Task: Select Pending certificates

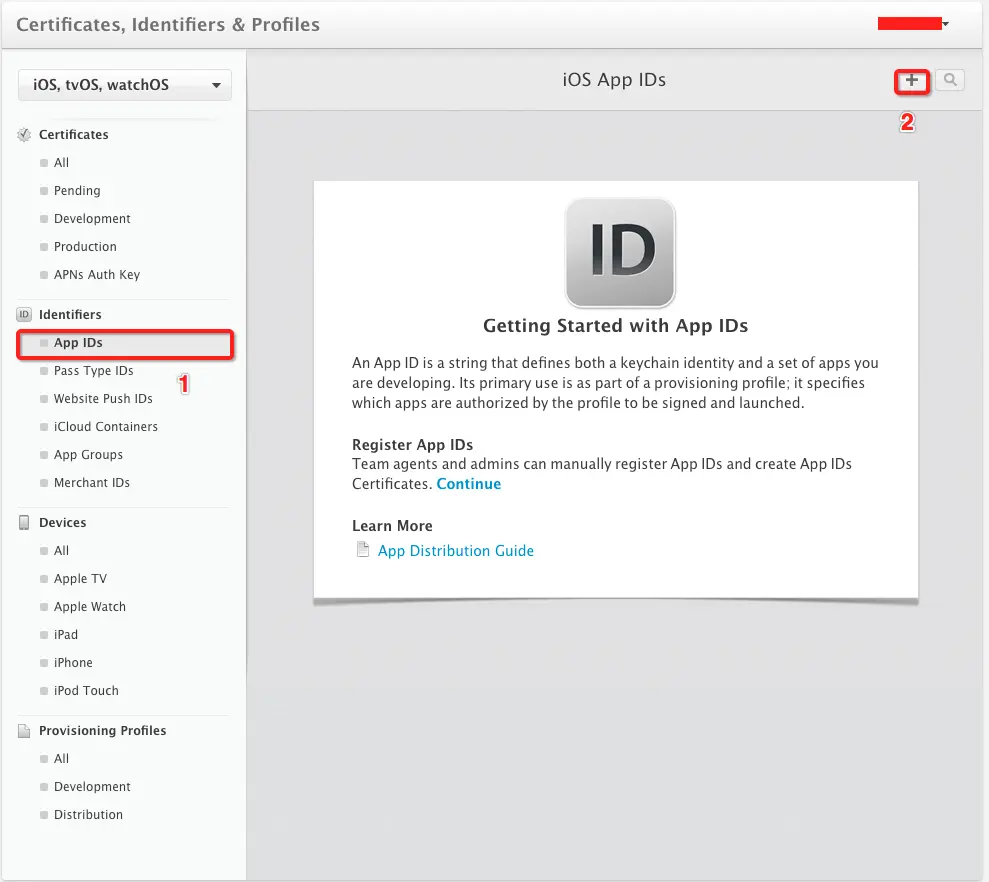Action: (x=77, y=191)
